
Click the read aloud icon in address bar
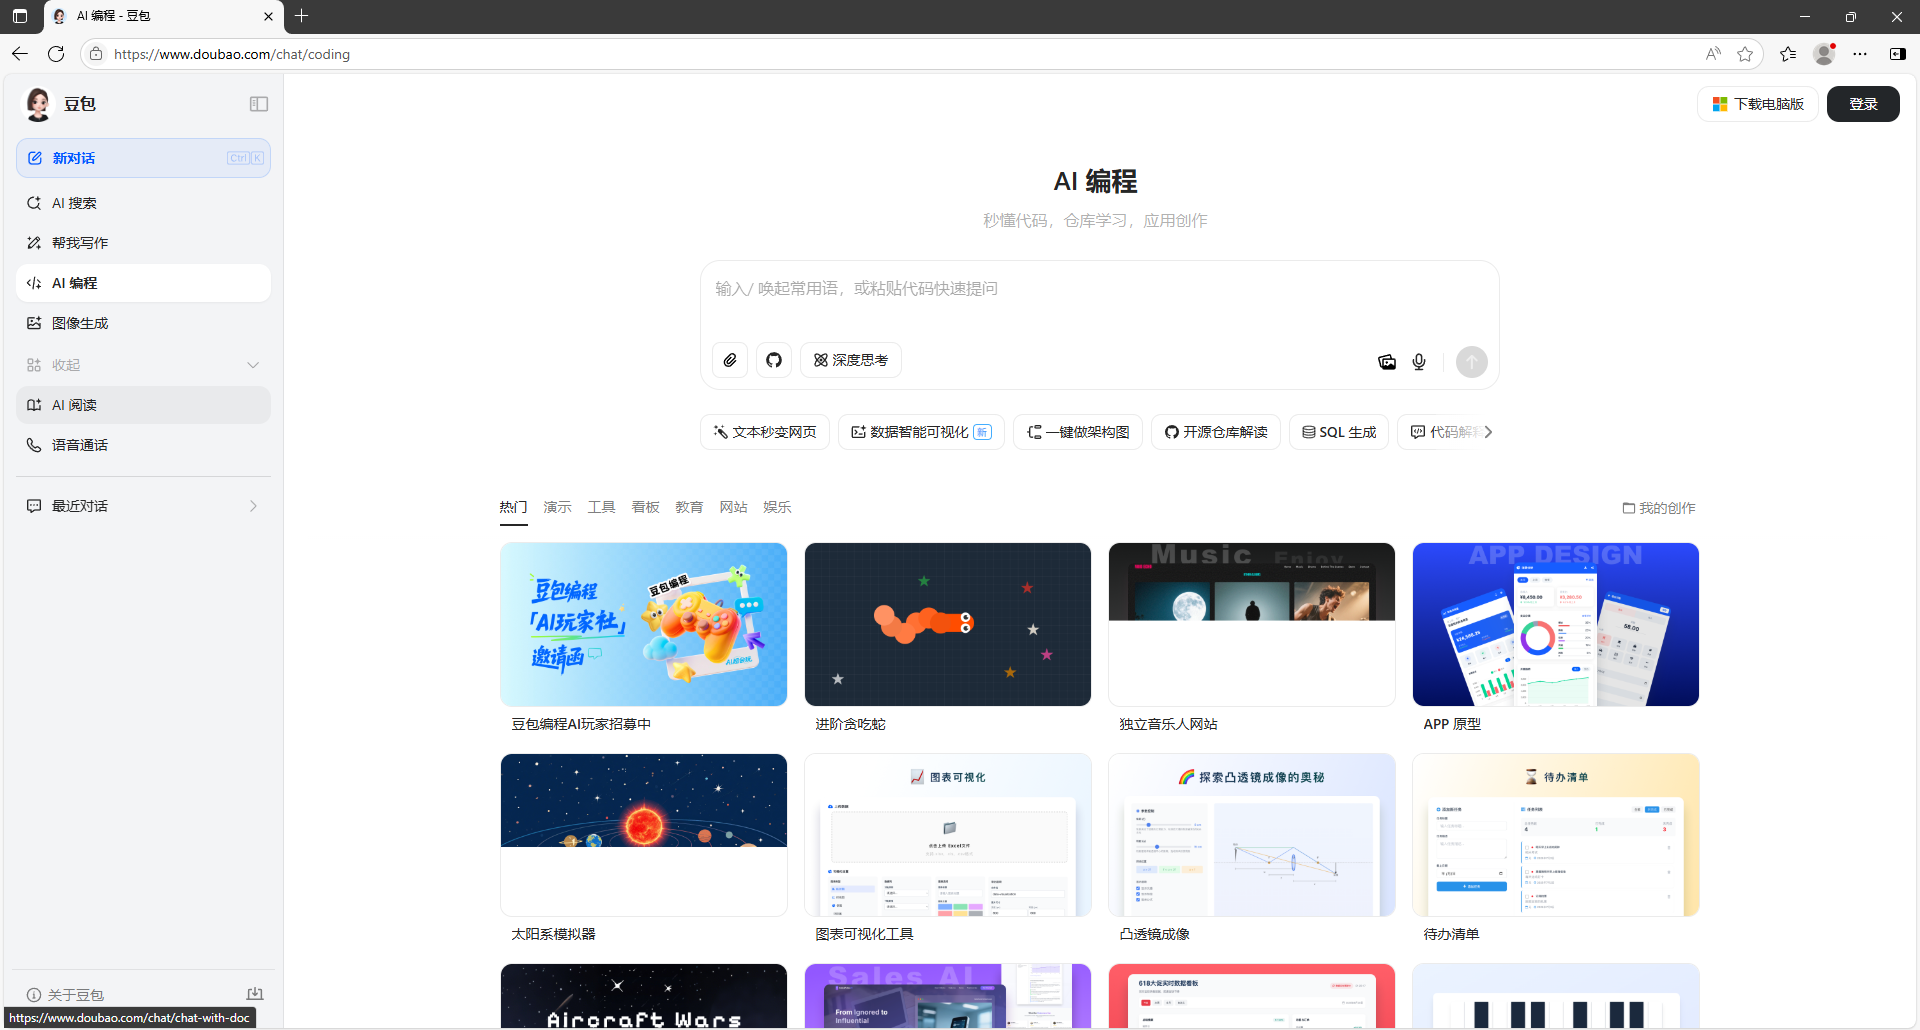point(1713,54)
